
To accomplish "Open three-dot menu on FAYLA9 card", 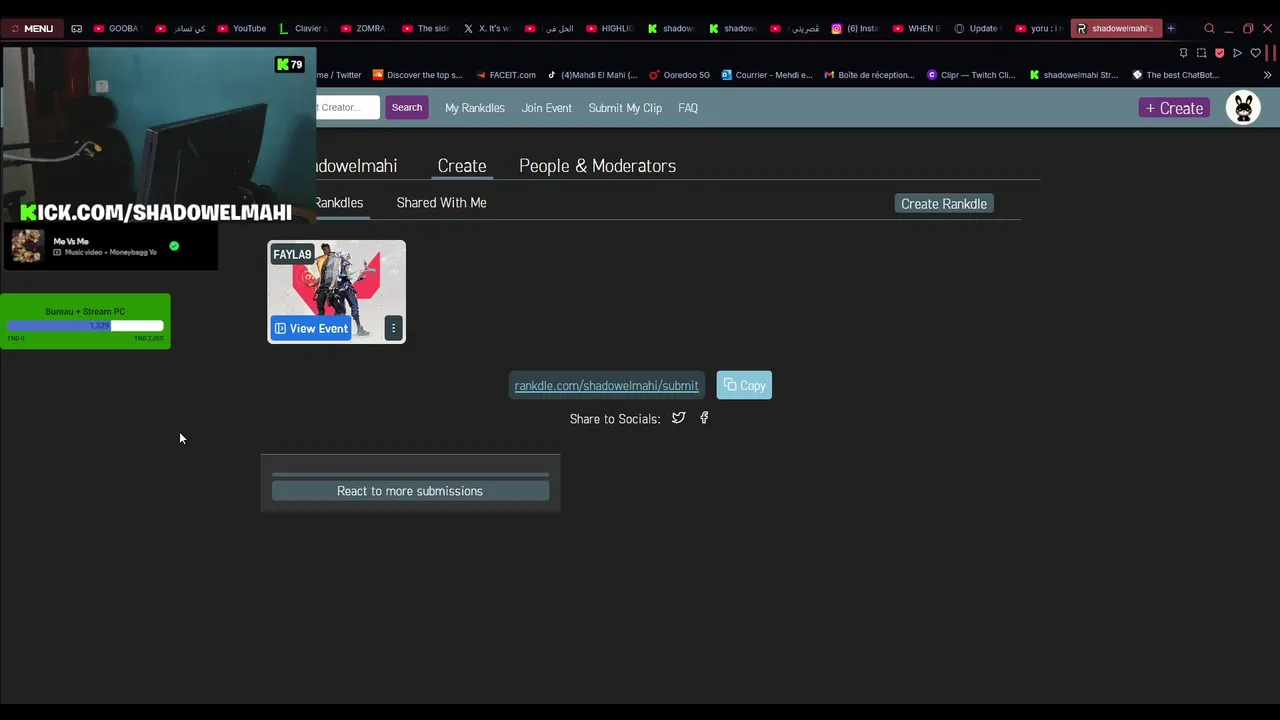I will (393, 328).
